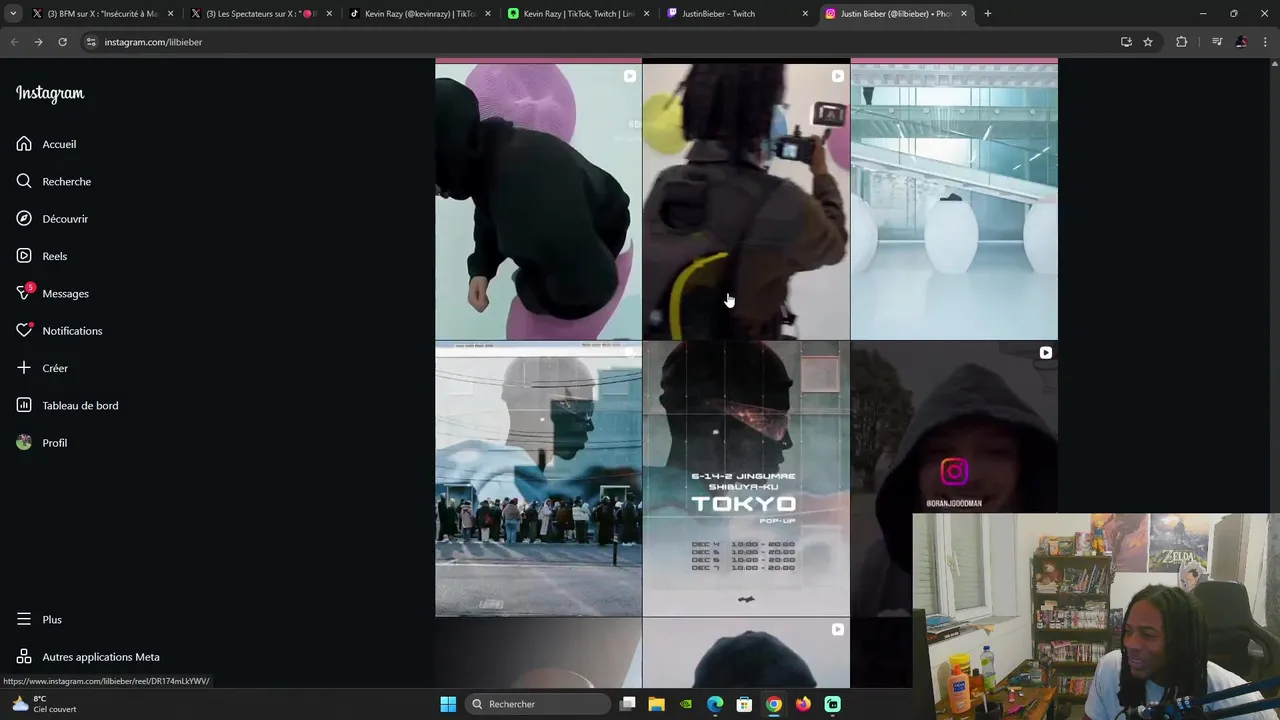Launch Microsoft Edge from the taskbar

click(x=715, y=704)
